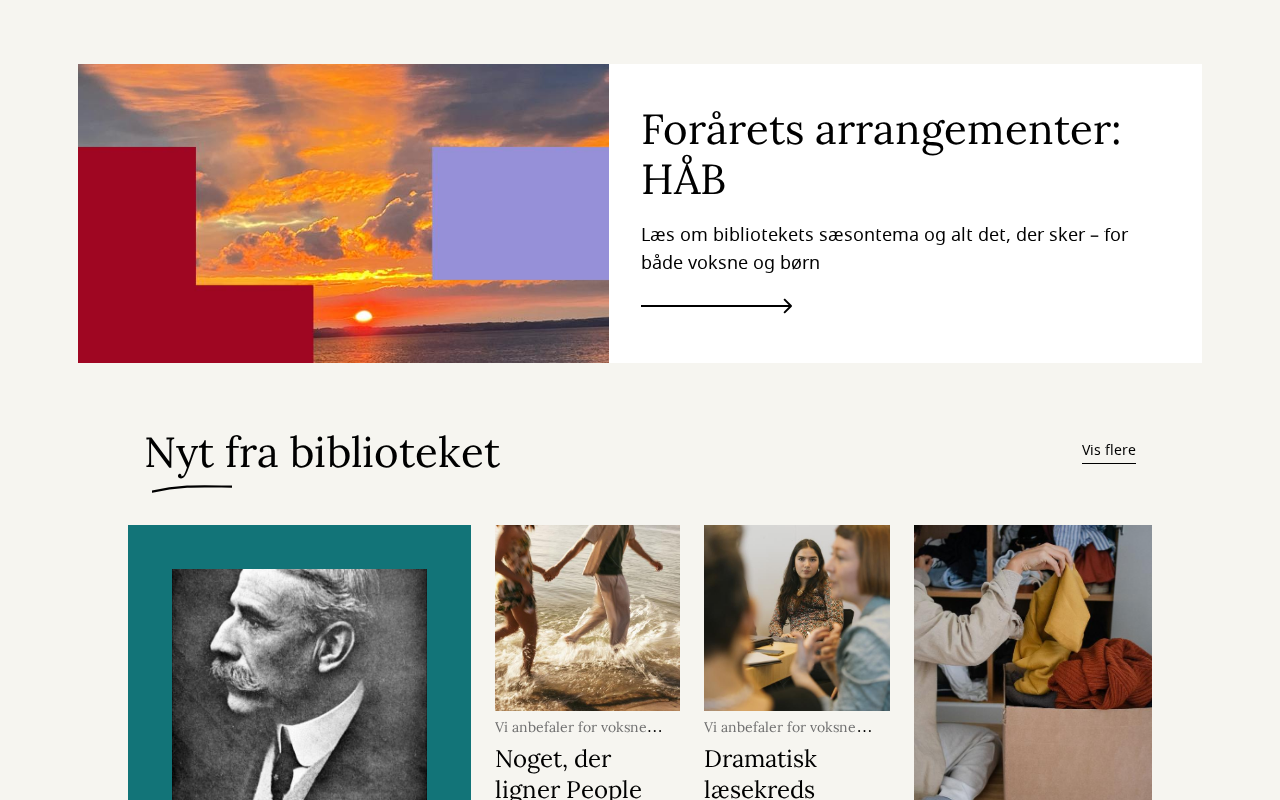
Task: Click the curved underline beneath 'Nyt'
Action: point(192,488)
